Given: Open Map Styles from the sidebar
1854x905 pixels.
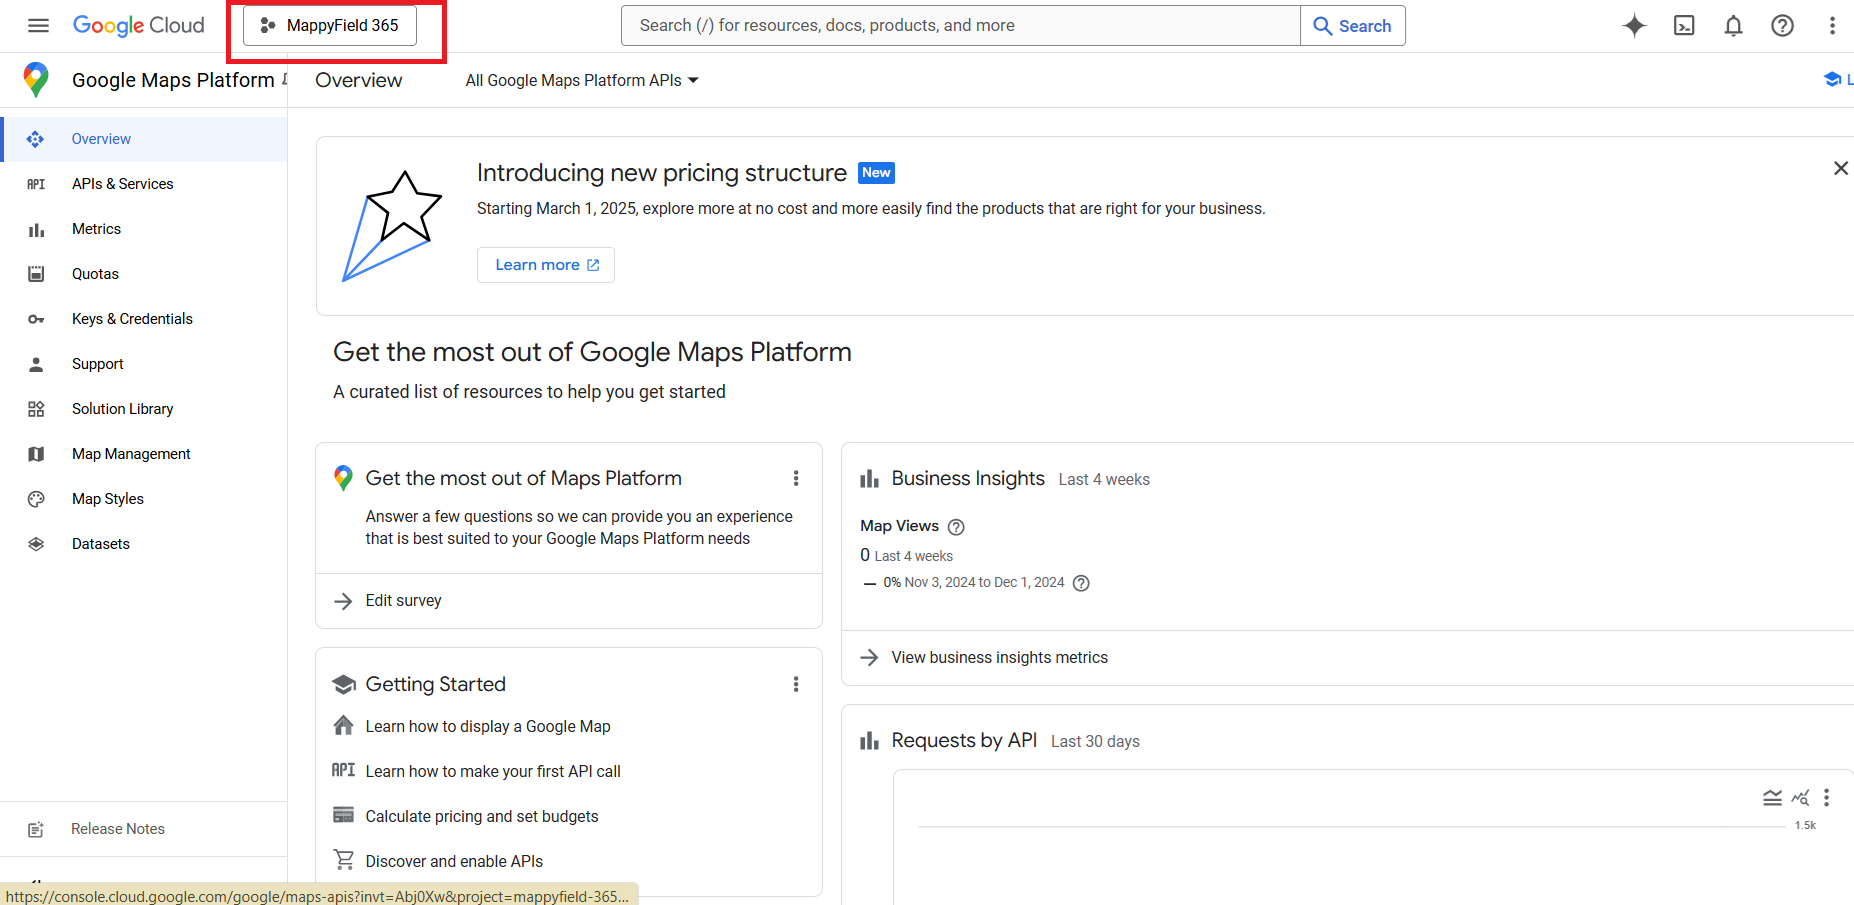Looking at the screenshot, I should [107, 498].
